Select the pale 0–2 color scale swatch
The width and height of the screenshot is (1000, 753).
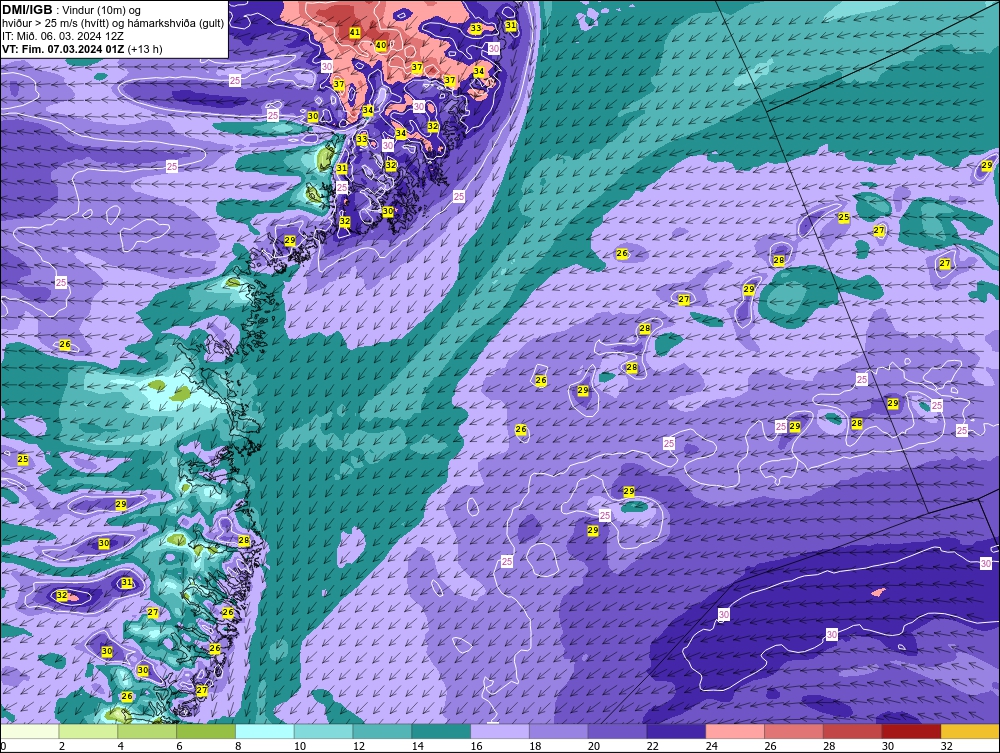point(30,731)
